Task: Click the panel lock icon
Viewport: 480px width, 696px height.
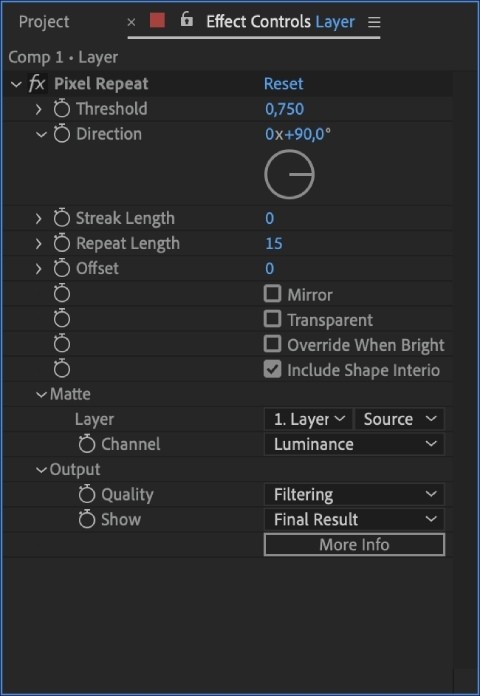Action: (x=186, y=20)
